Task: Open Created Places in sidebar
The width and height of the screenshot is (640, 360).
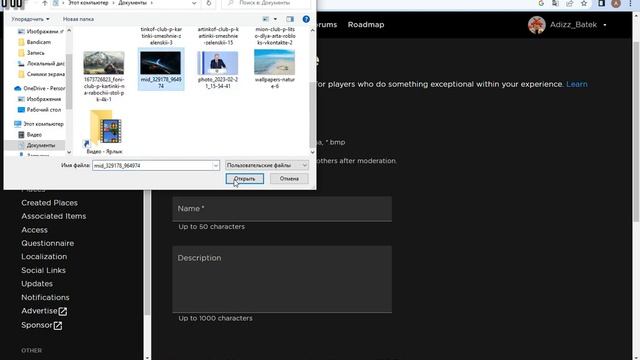Action: pyautogui.click(x=49, y=203)
